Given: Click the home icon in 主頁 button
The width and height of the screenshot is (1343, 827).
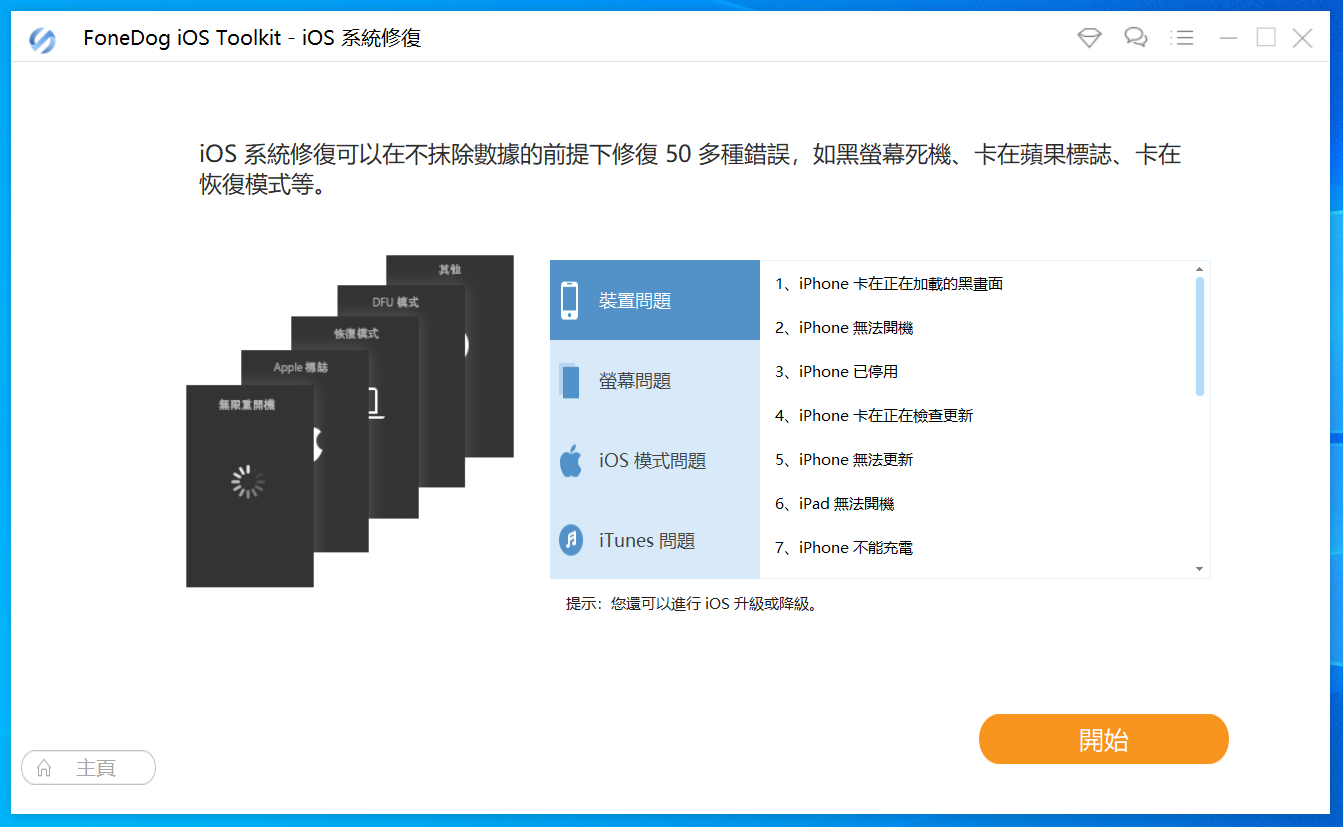Looking at the screenshot, I should coord(44,768).
